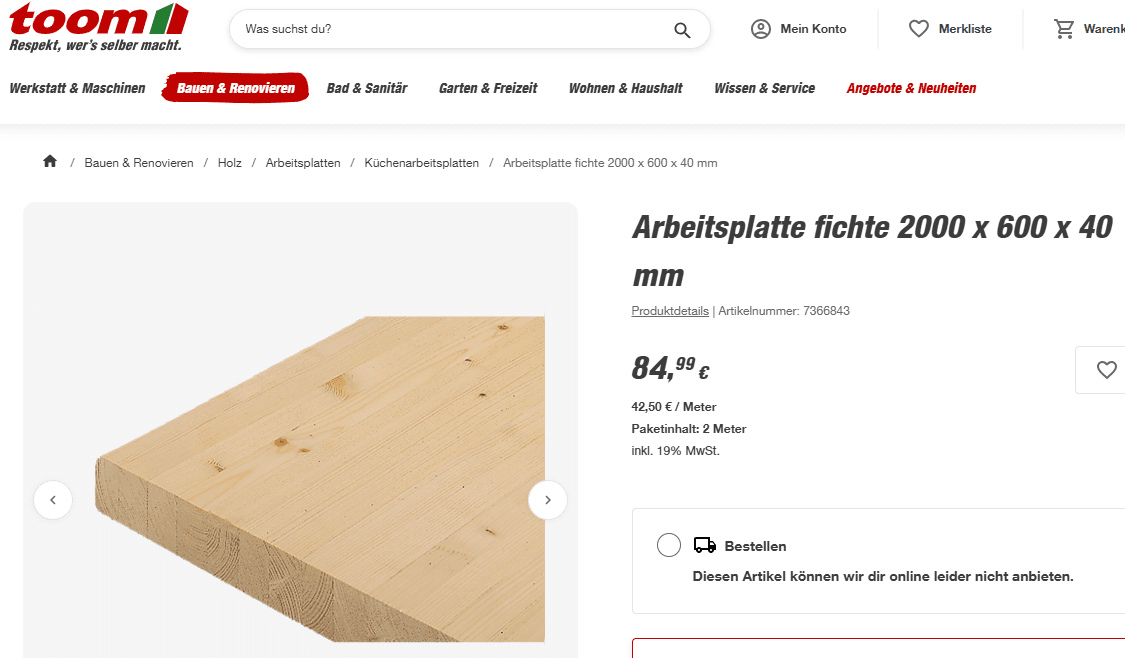Viewport: 1125px width, 658px height.
Task: Open Bauen & Renovieren menu
Action: [236, 88]
